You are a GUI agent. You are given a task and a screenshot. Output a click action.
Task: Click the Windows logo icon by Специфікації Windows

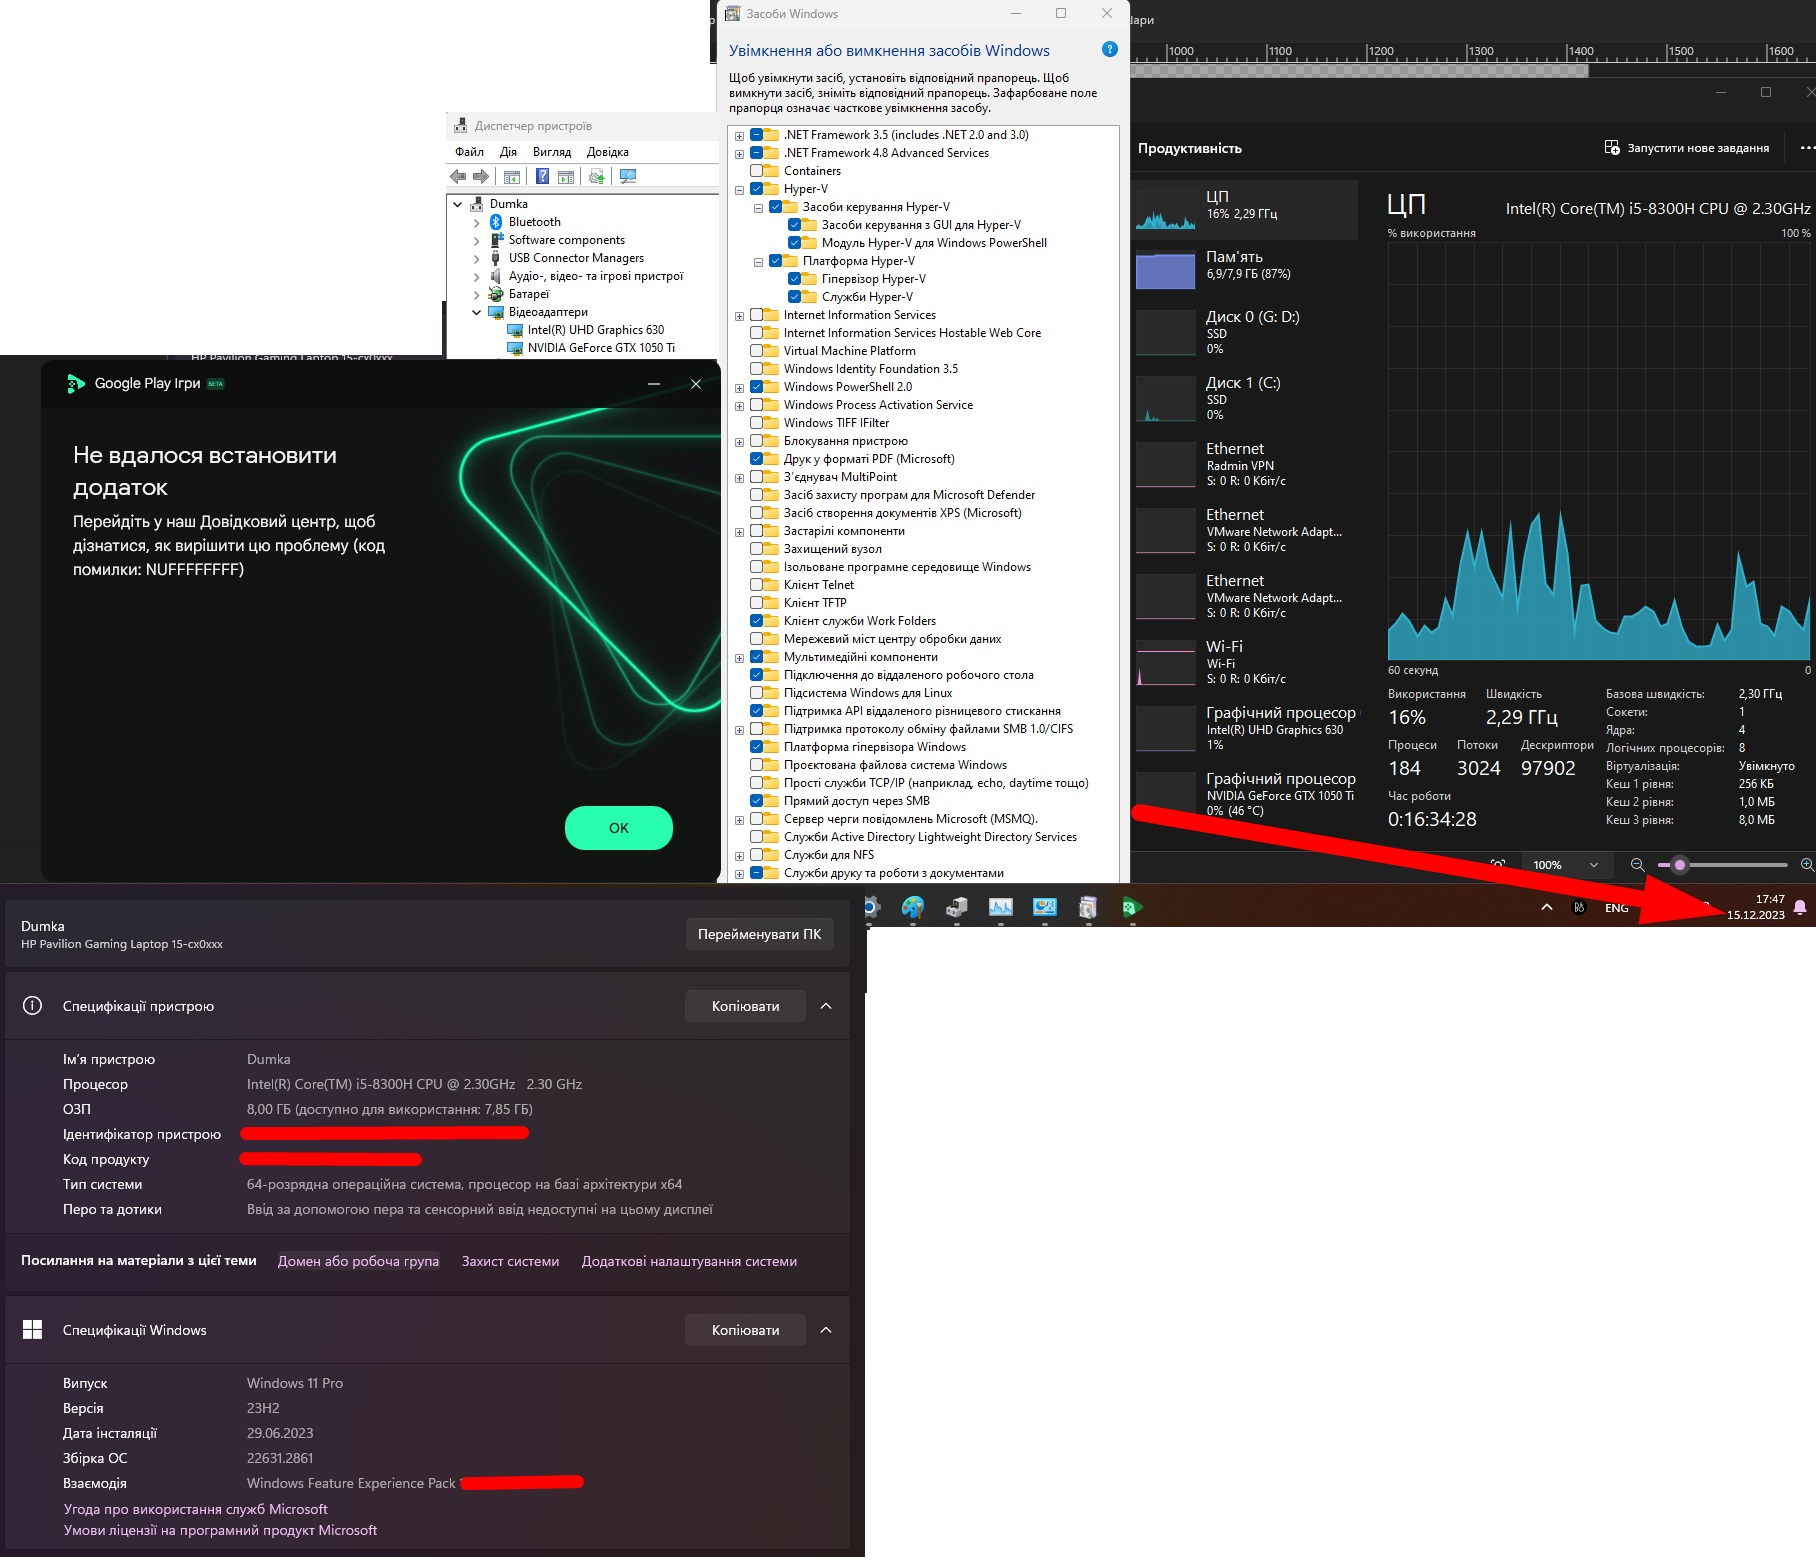[33, 1330]
